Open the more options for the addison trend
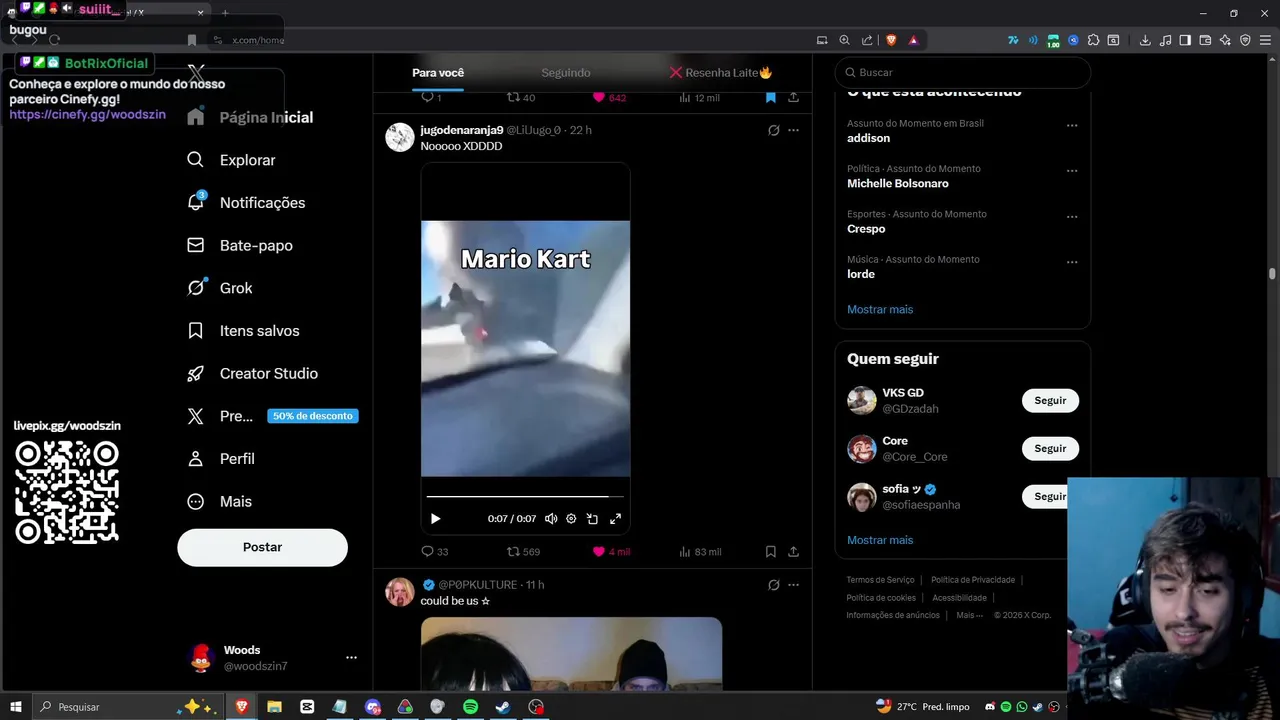The width and height of the screenshot is (1280, 720). 1072,126
